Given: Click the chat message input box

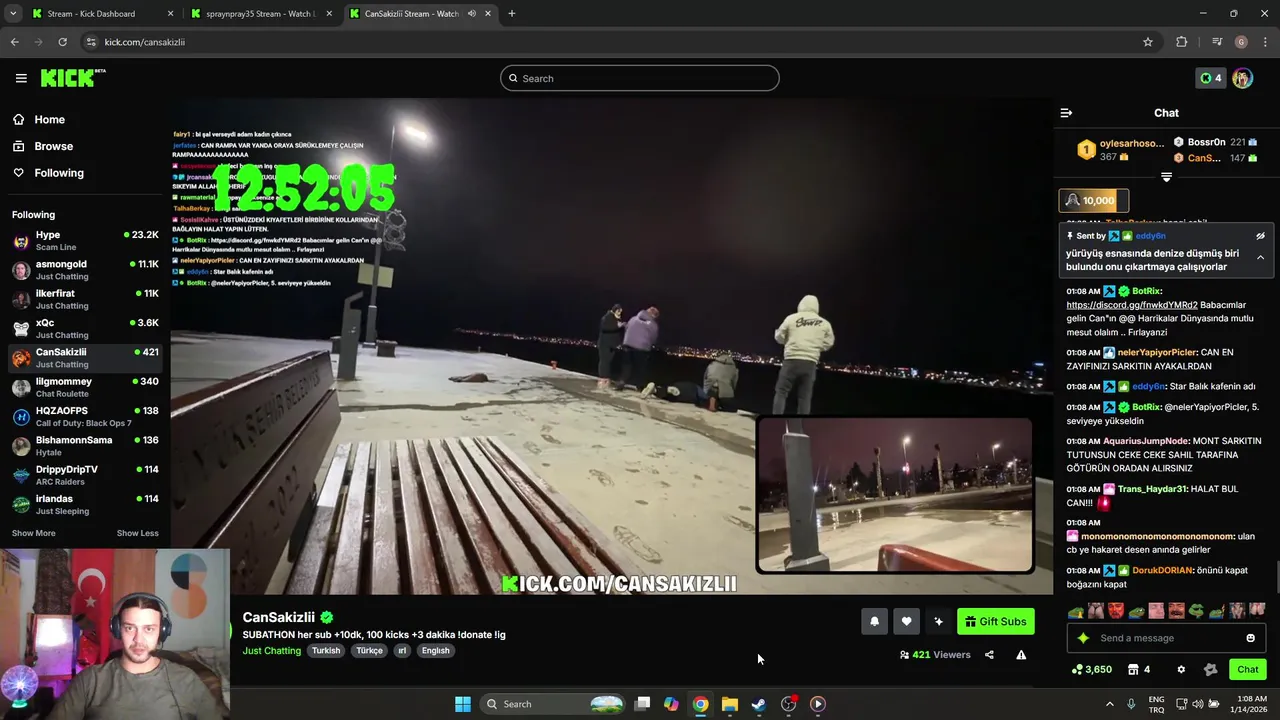Looking at the screenshot, I should click(x=1165, y=638).
